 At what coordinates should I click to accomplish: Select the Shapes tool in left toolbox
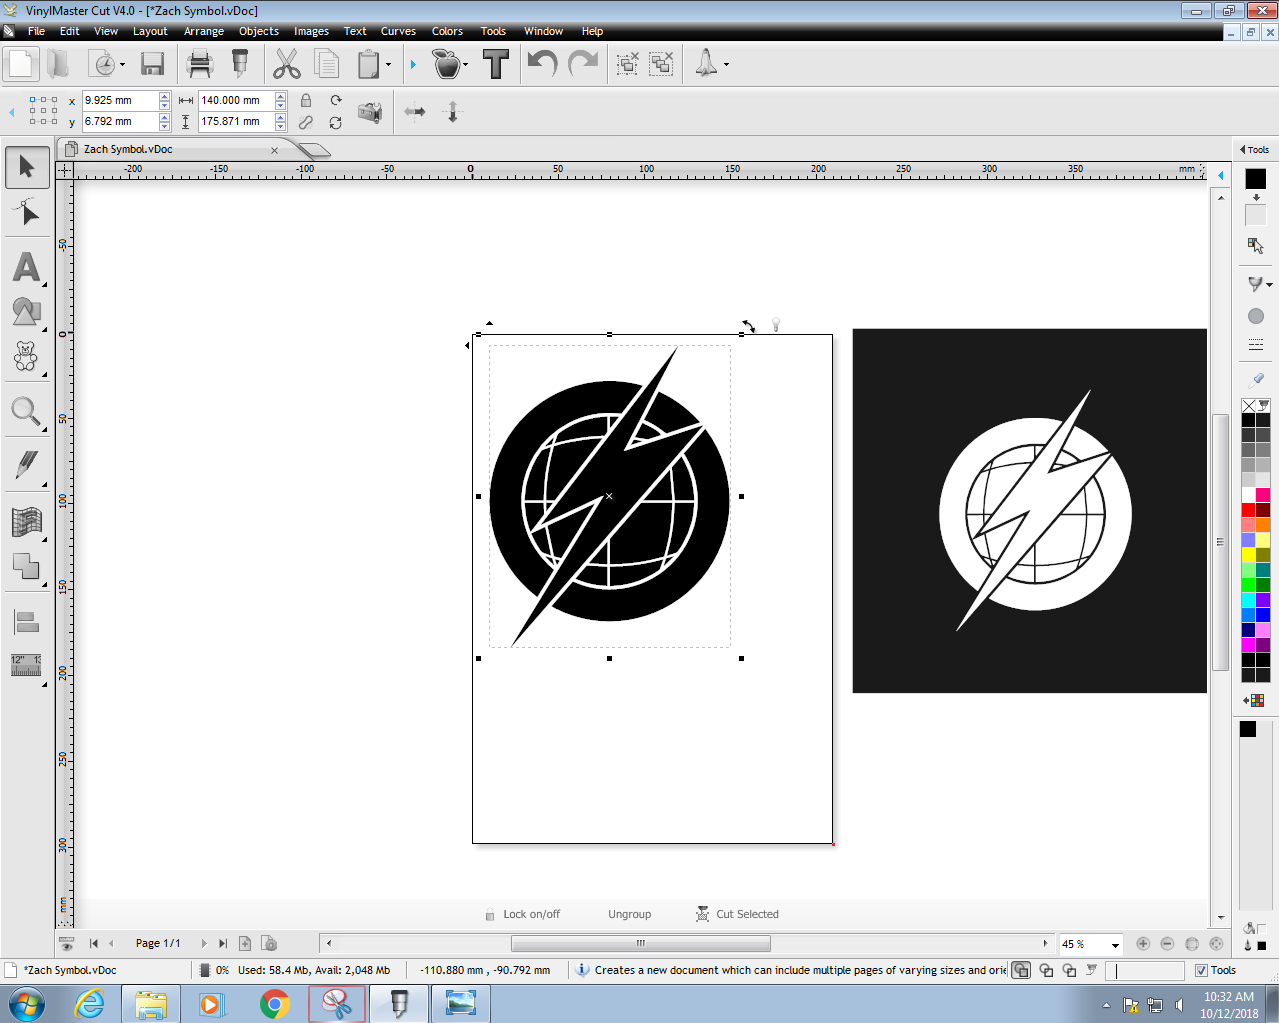point(27,312)
